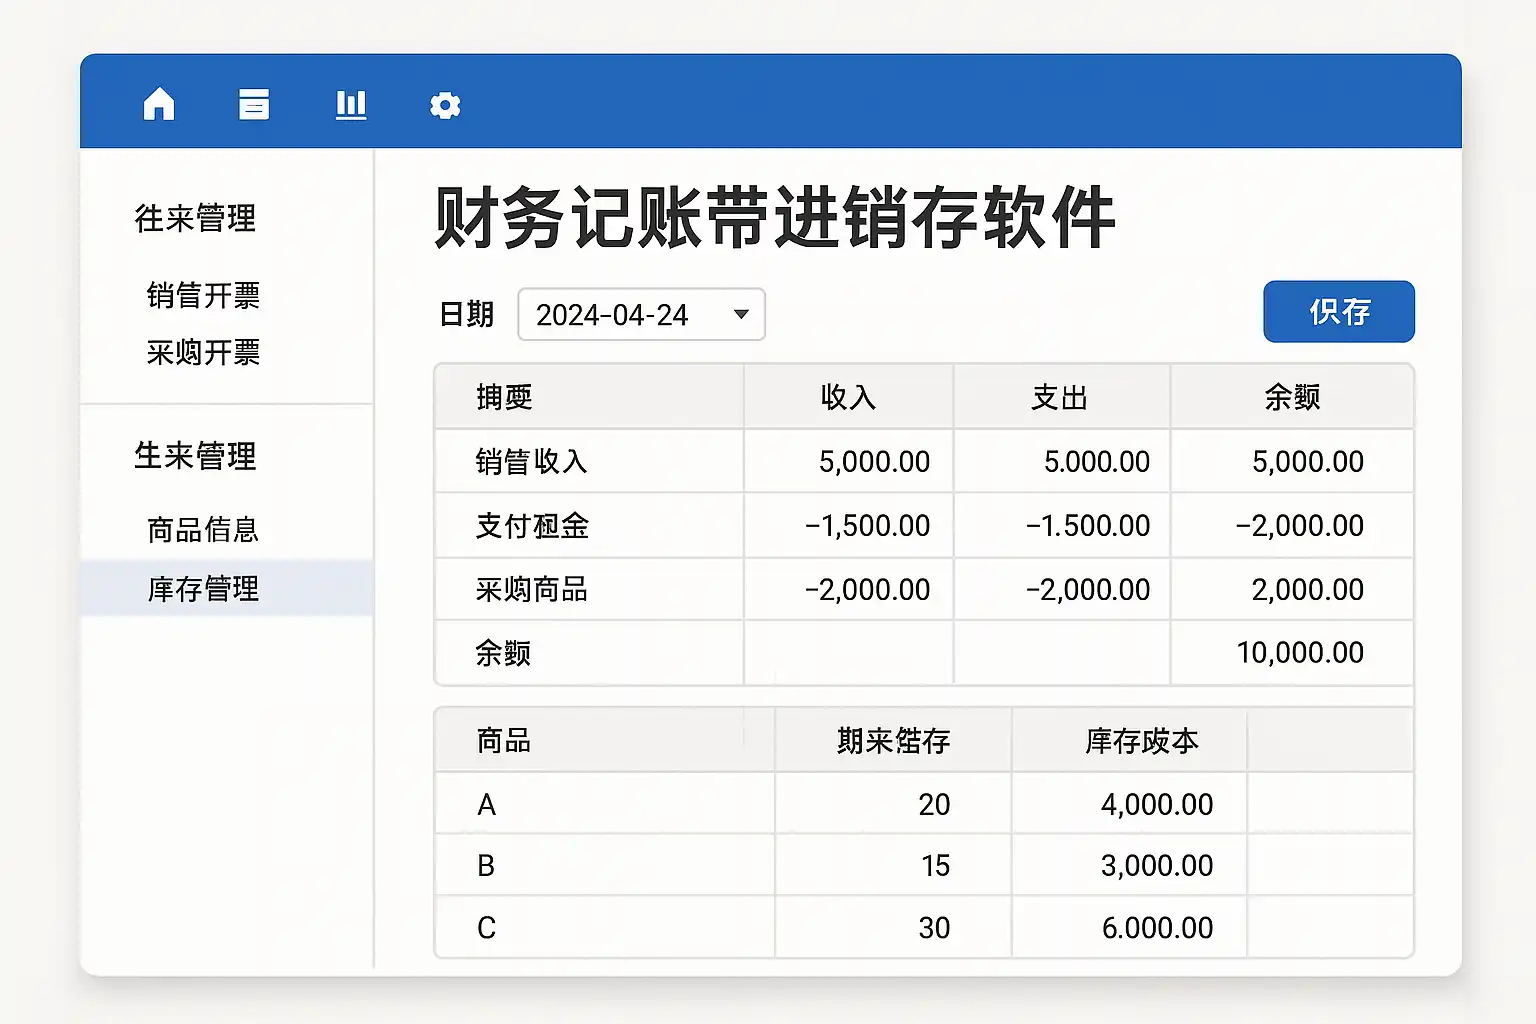The image size is (1536, 1024).
Task: Open the 采购开票 sidebar item
Action: coord(203,352)
